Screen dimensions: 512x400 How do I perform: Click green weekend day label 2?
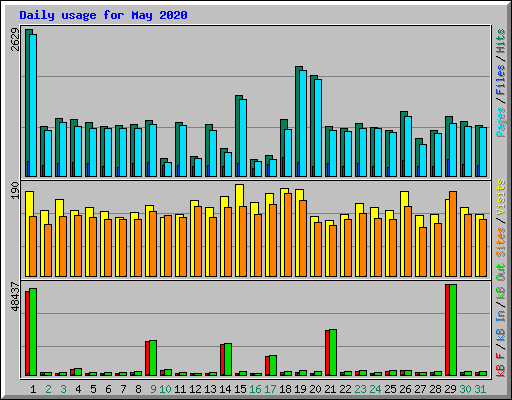48,389
